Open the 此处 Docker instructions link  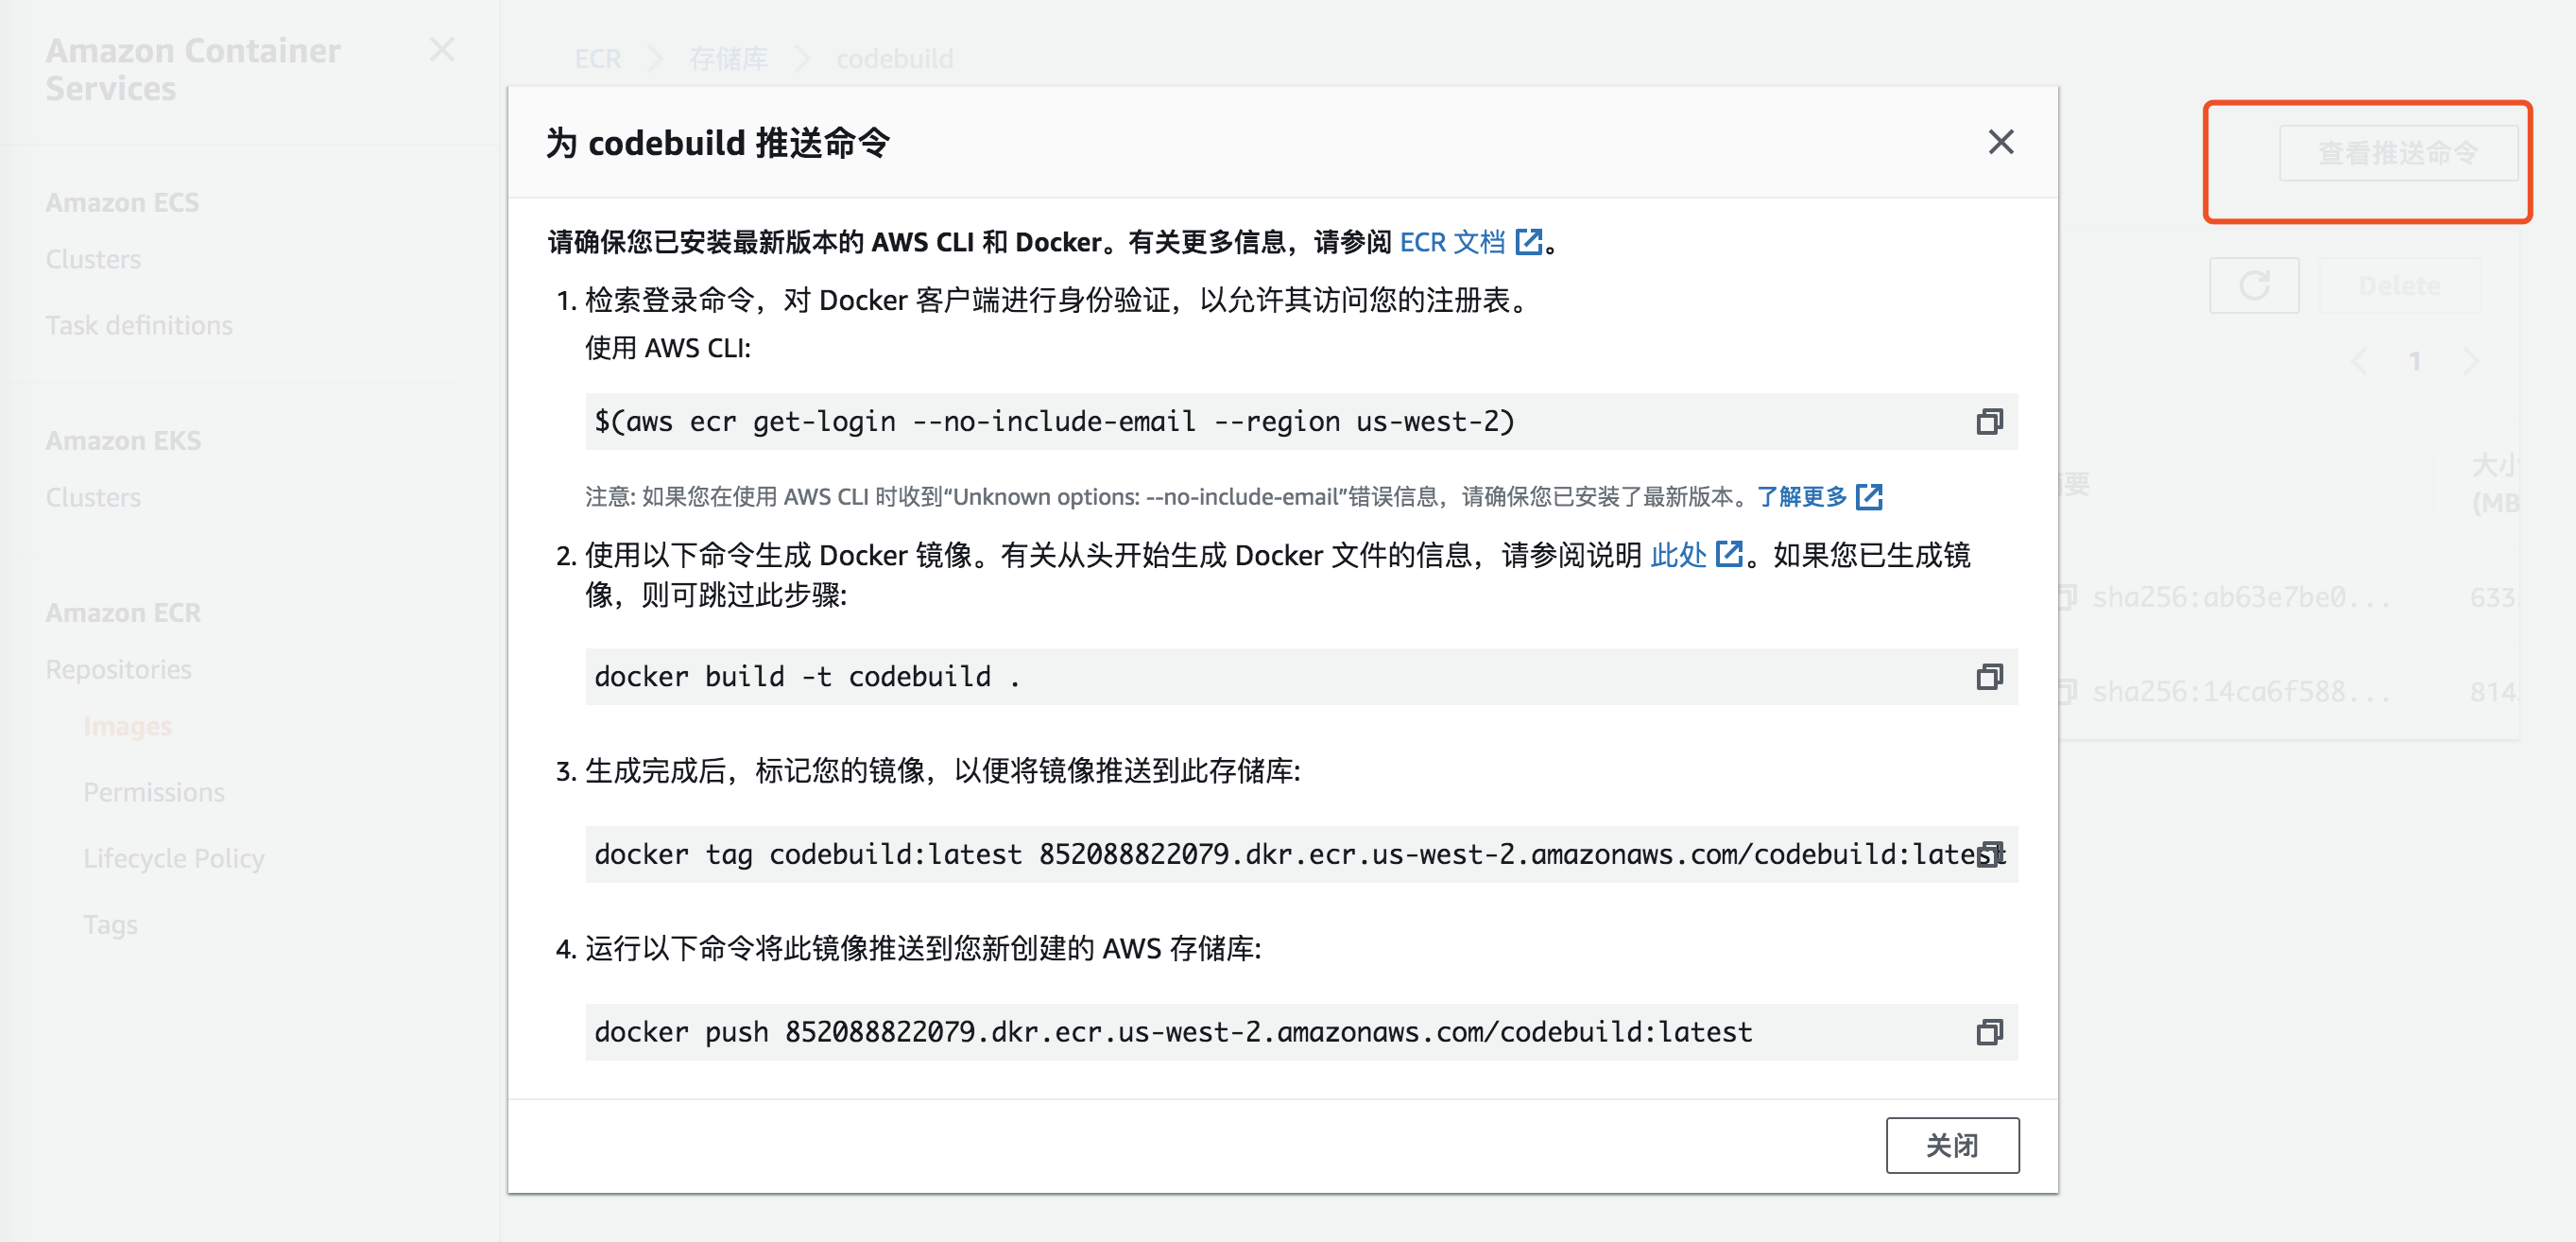(1677, 555)
